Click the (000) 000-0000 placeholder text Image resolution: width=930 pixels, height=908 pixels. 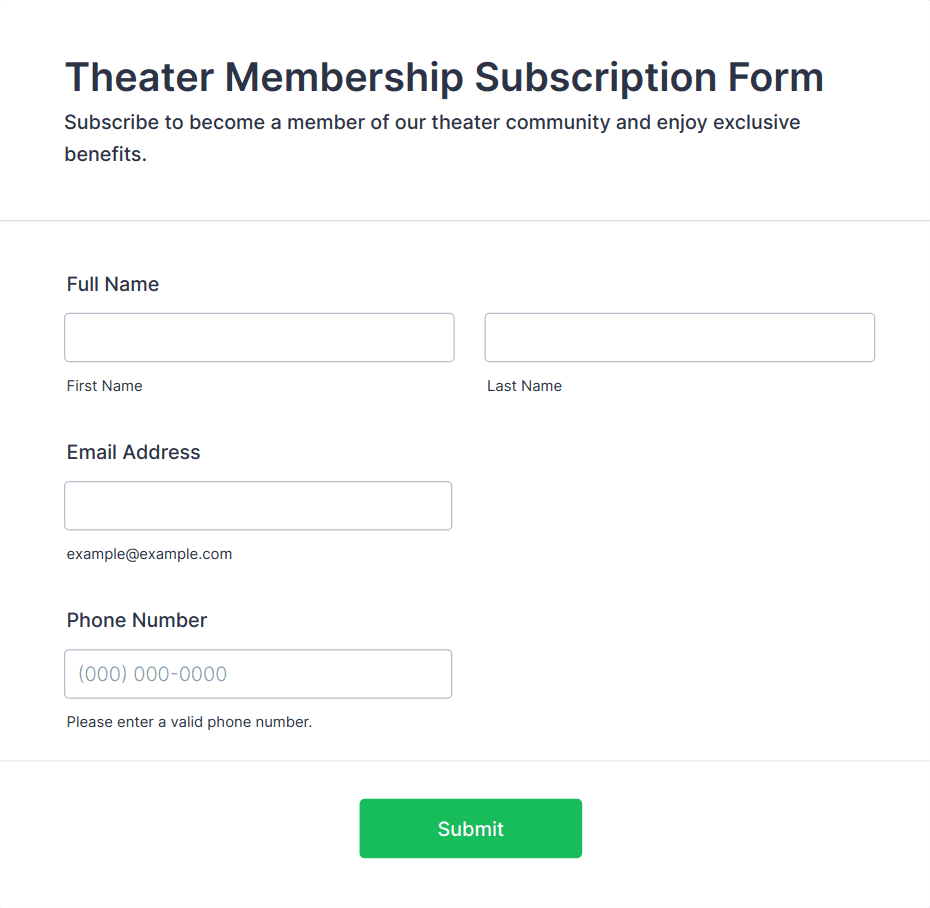153,674
